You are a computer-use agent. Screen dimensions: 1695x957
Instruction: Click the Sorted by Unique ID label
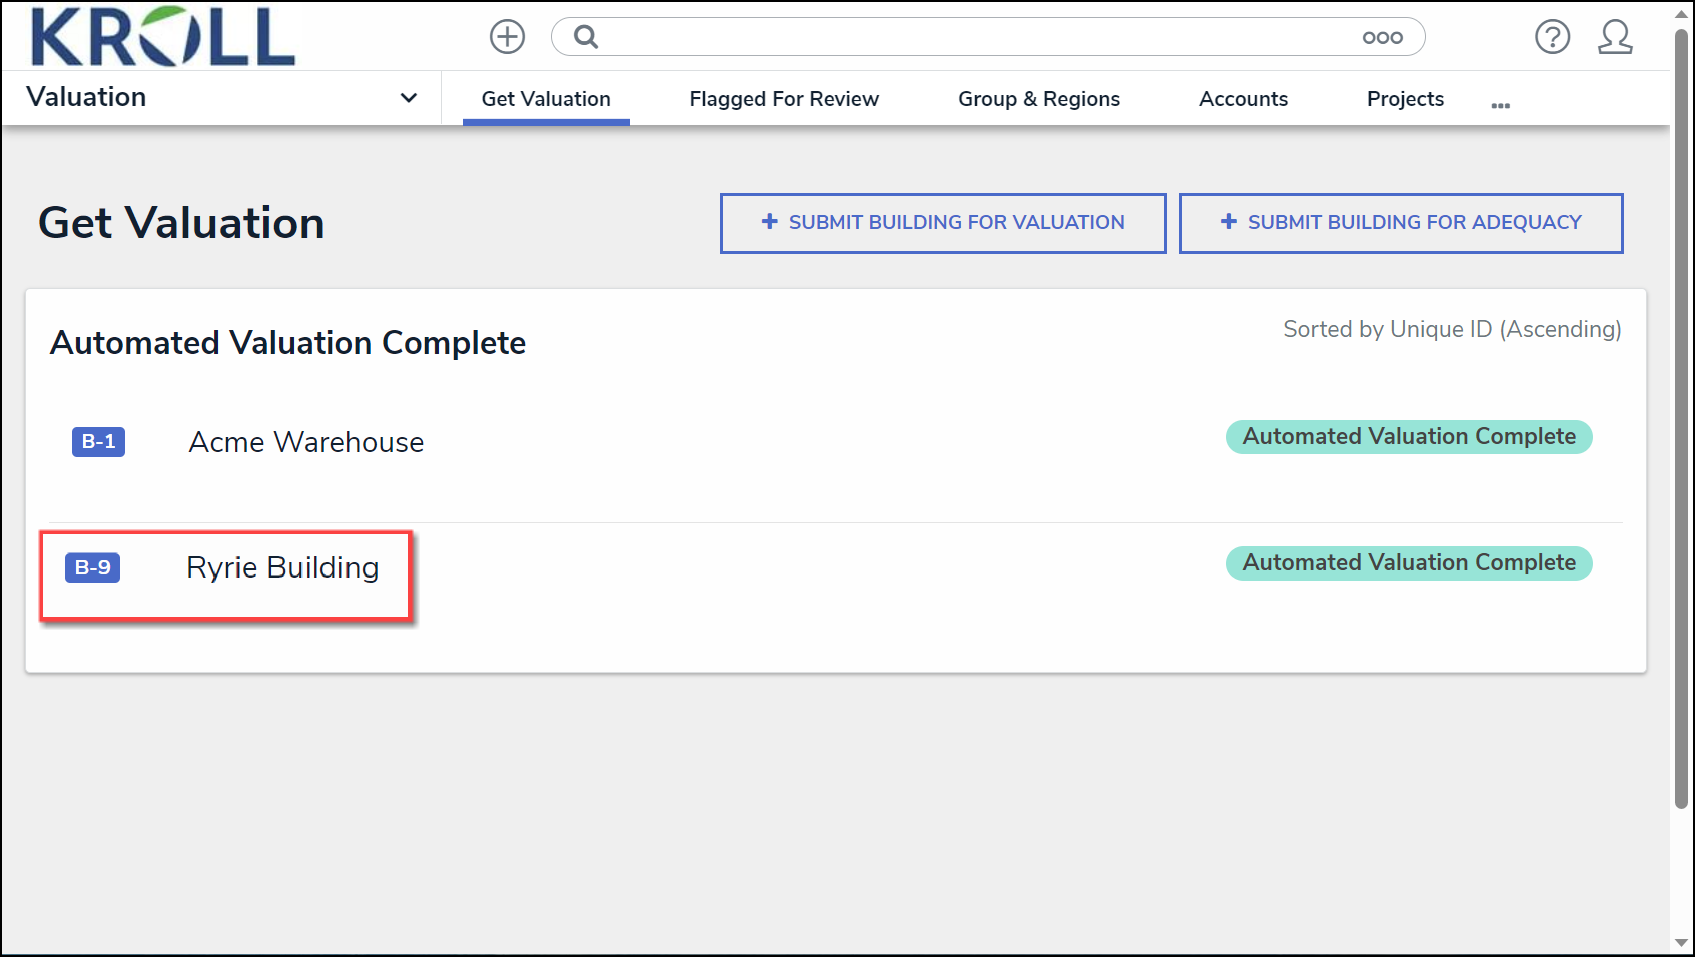(1452, 329)
